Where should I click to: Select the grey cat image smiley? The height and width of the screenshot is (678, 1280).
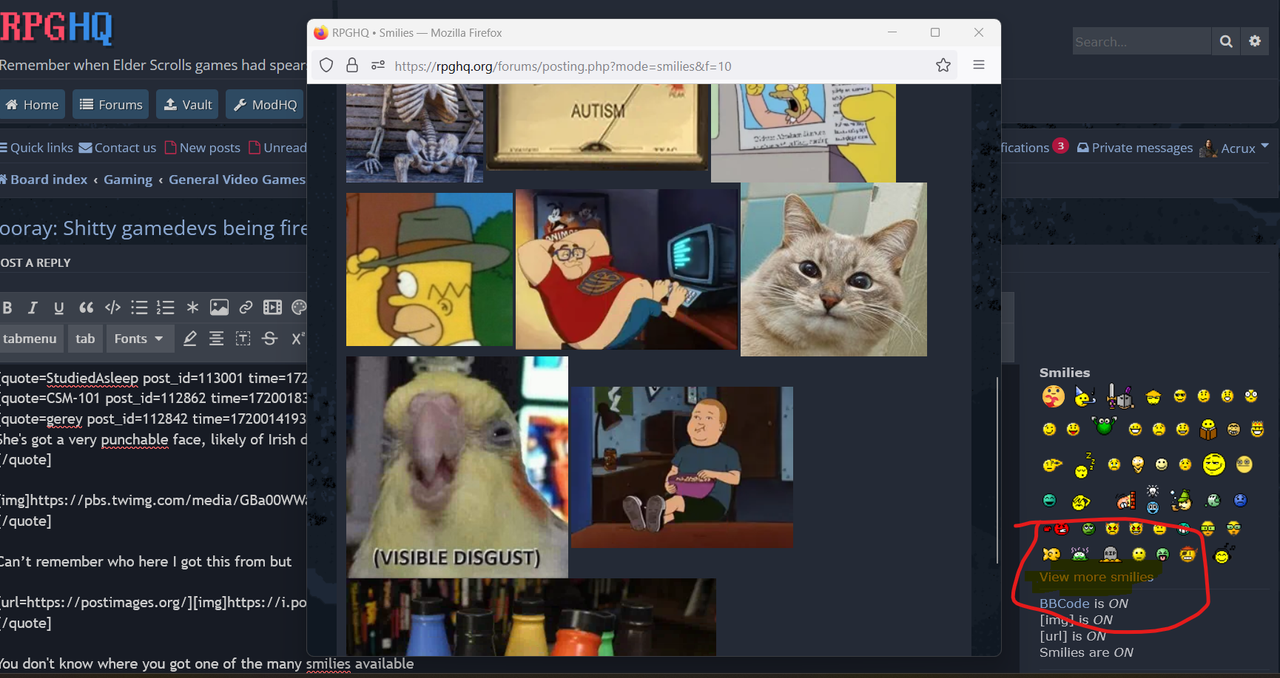coord(834,269)
